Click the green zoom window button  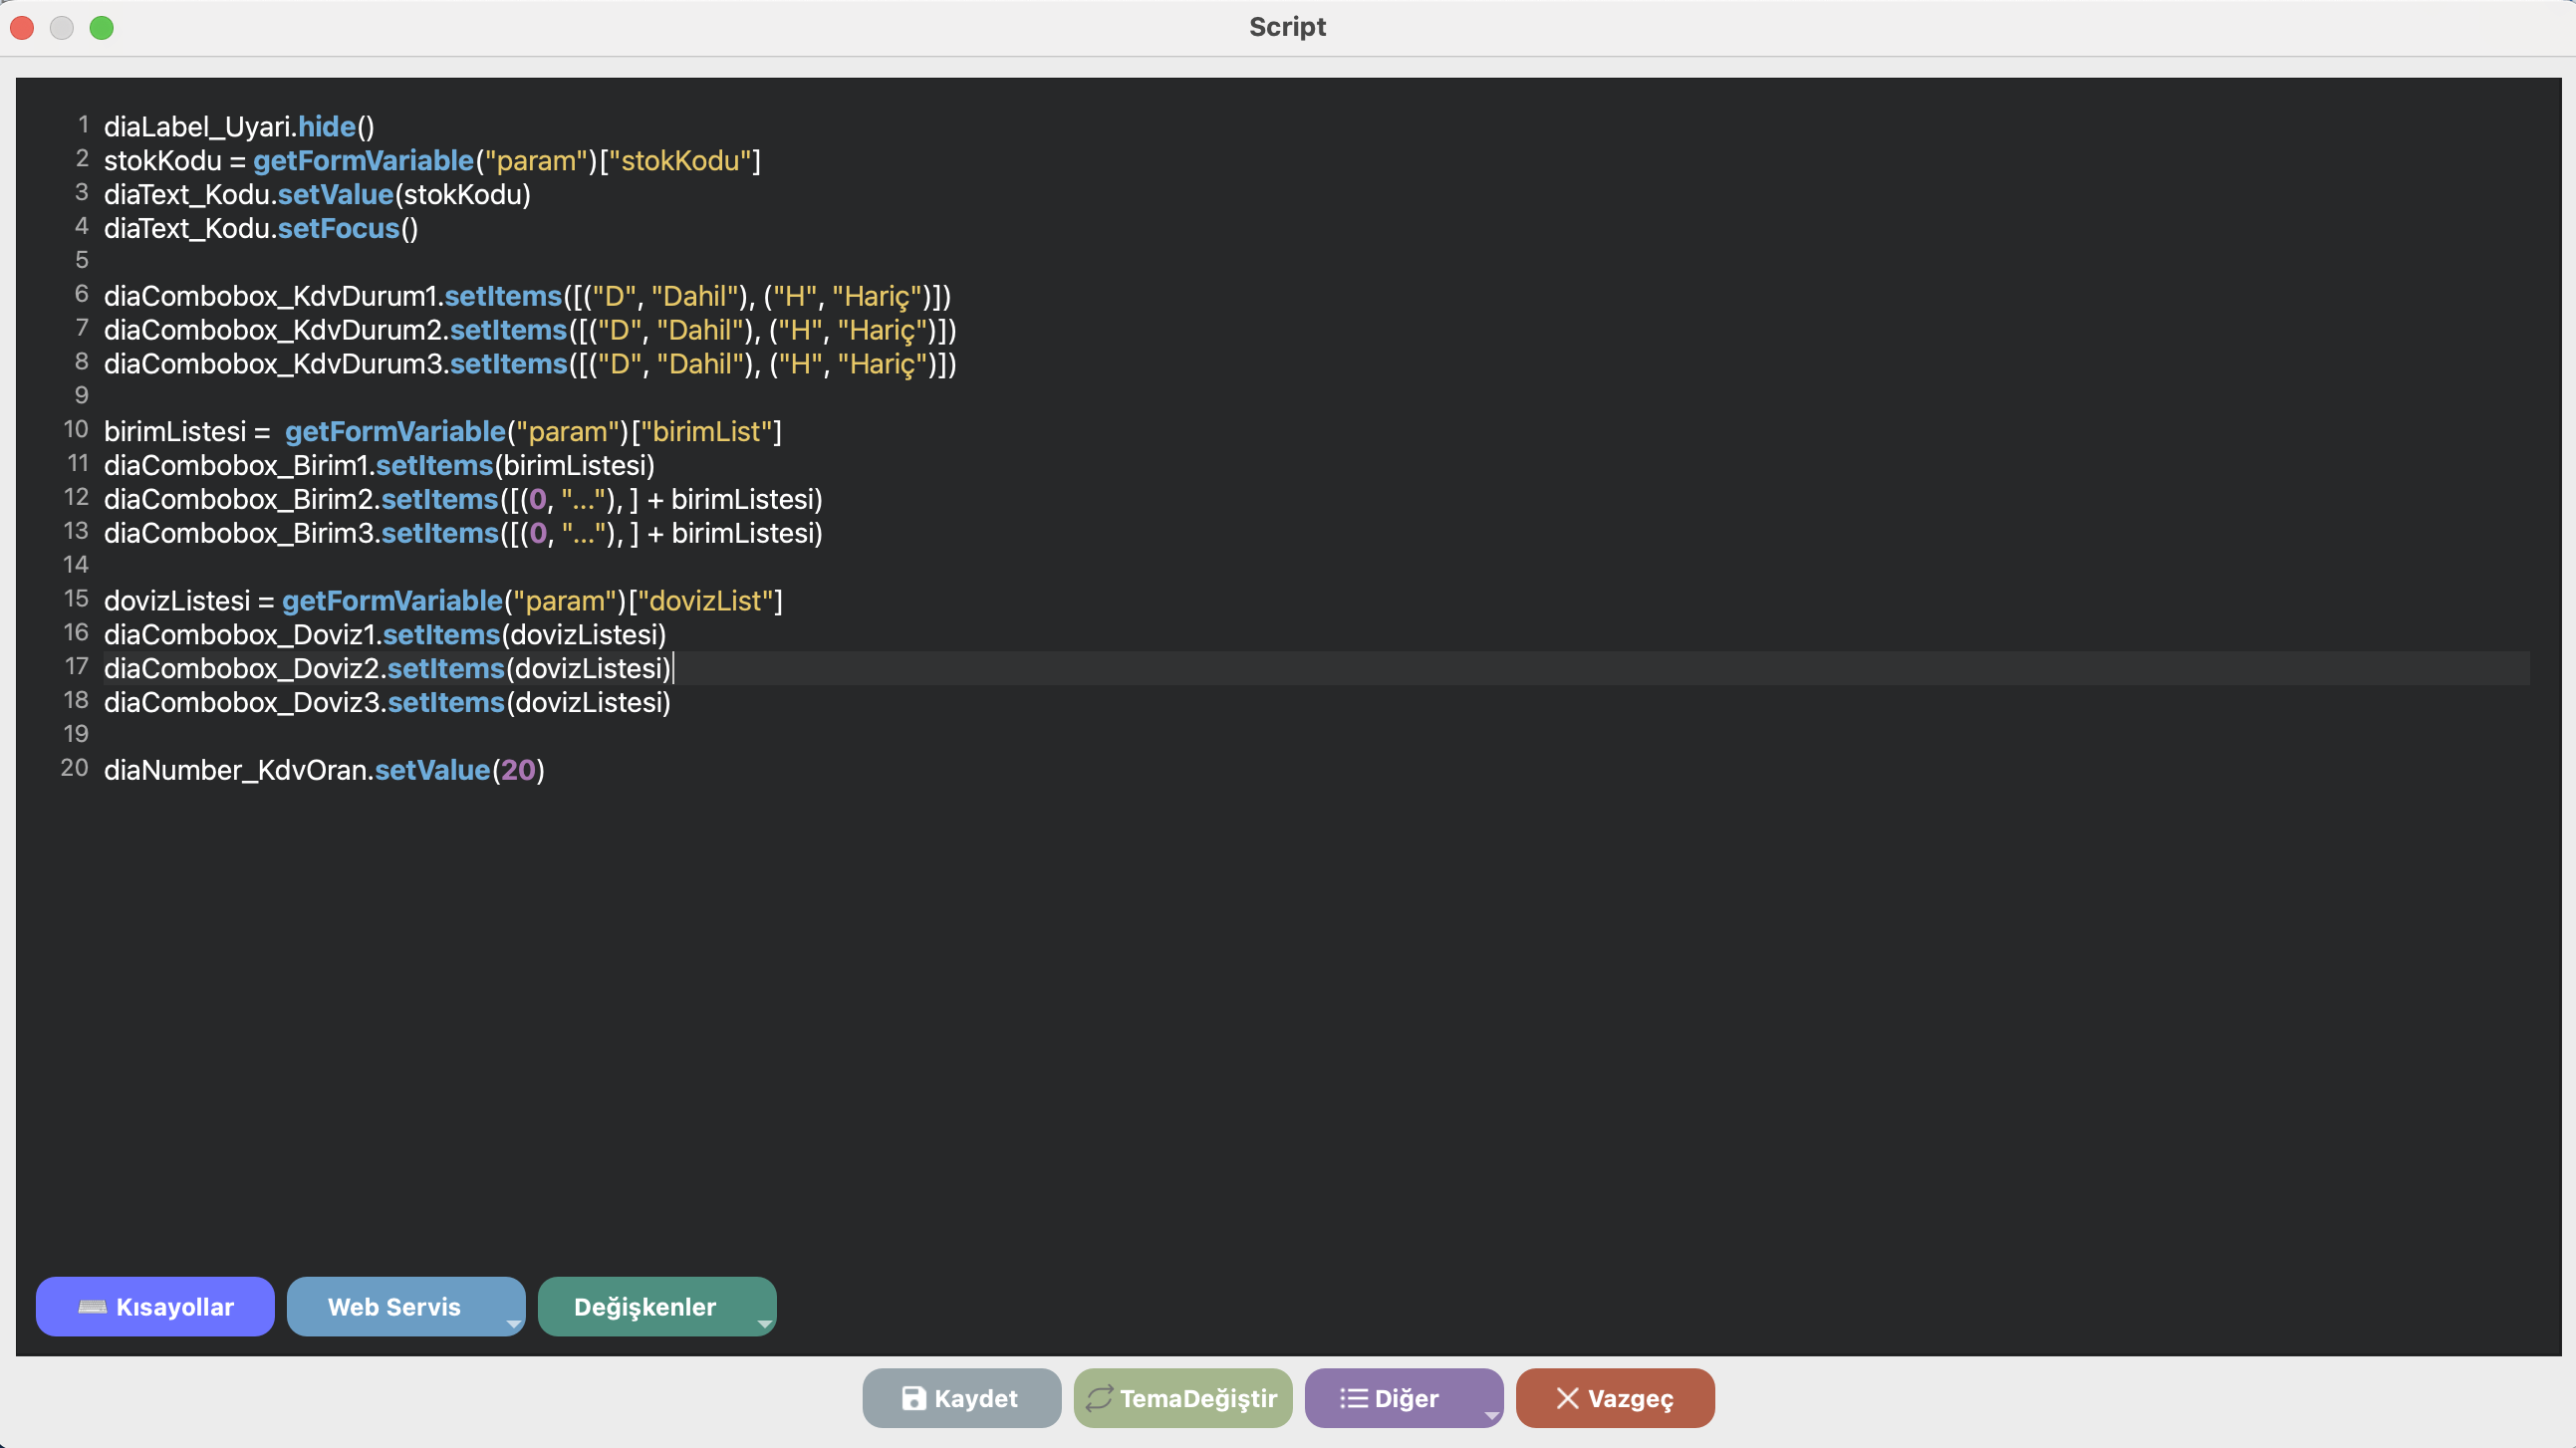(102, 28)
